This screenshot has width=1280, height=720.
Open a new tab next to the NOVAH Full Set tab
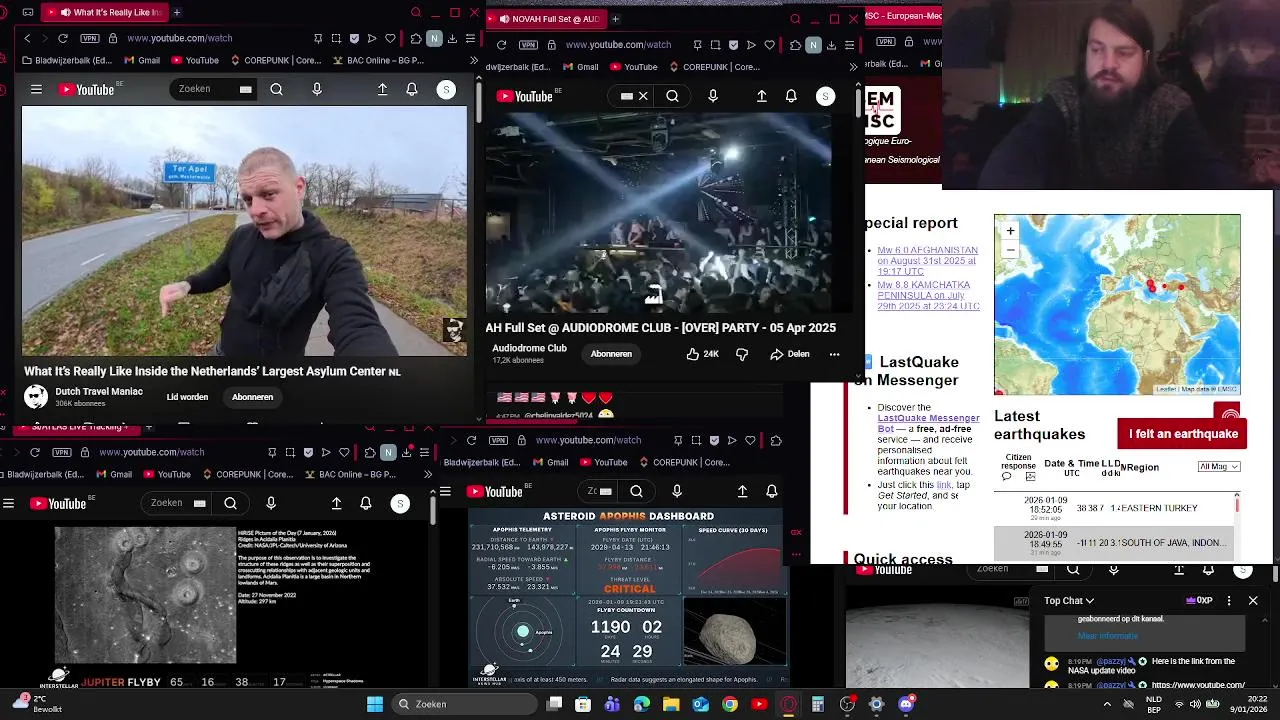click(x=615, y=18)
